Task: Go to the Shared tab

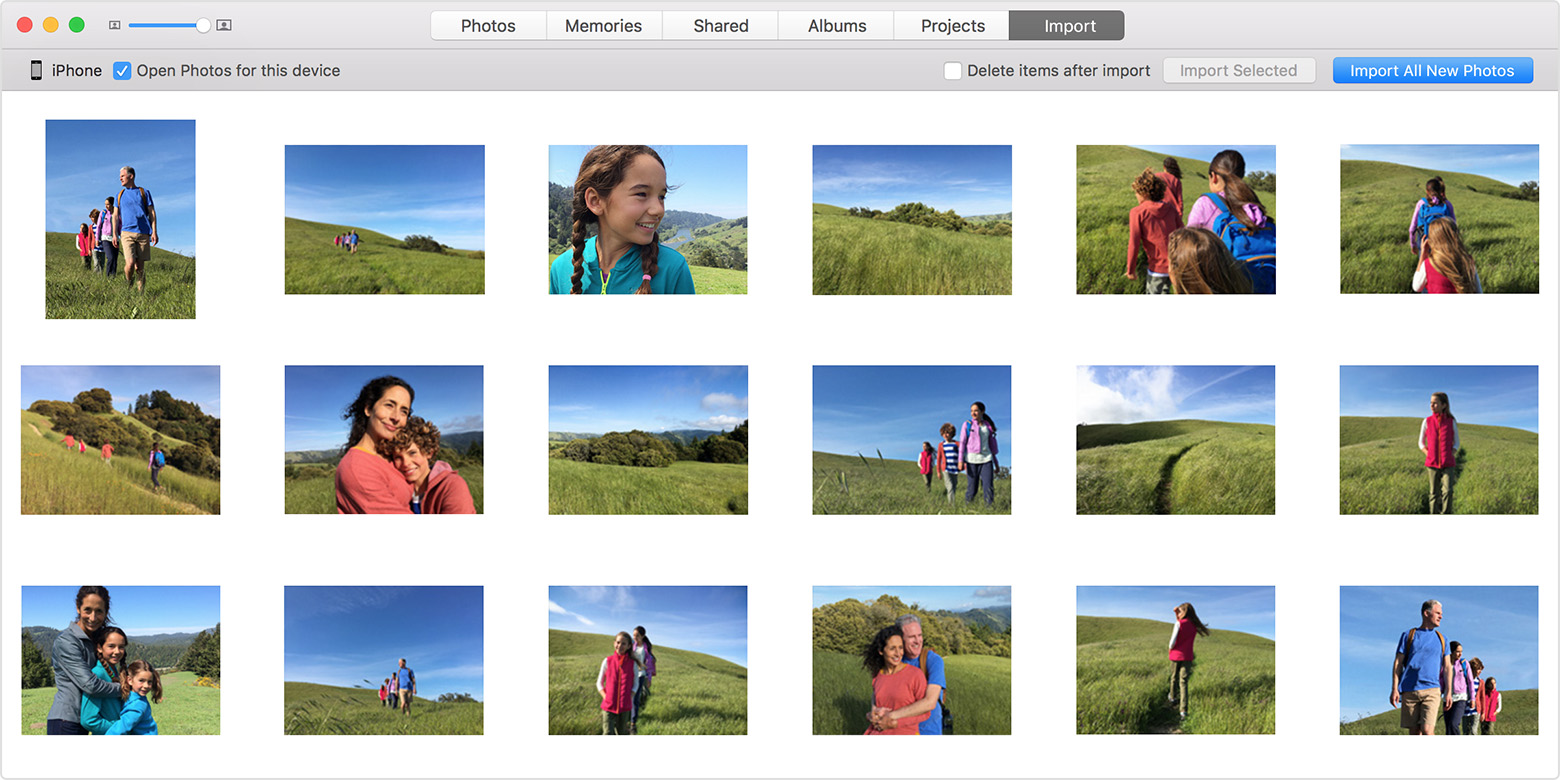Action: 720,26
